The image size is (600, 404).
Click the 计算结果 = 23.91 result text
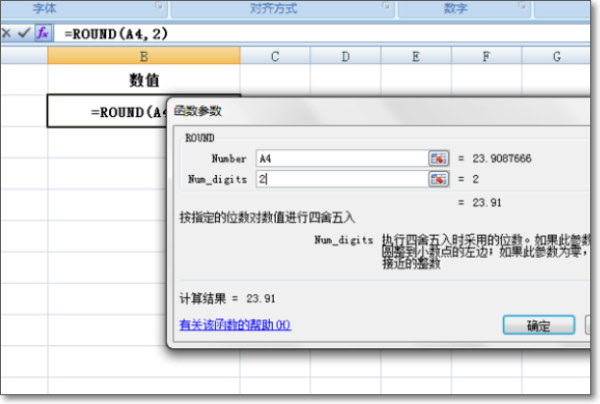point(227,298)
